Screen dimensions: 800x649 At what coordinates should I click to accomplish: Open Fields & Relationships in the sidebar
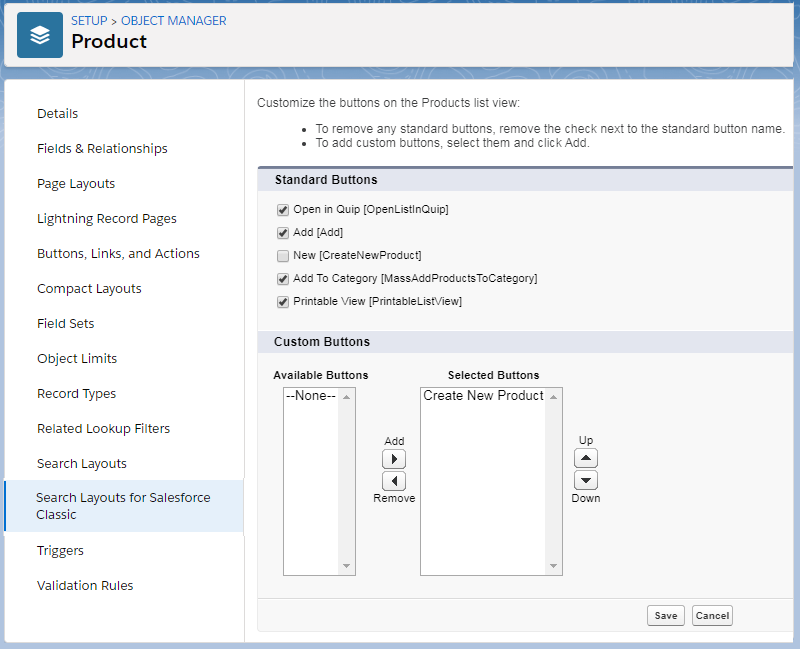[x=102, y=148]
